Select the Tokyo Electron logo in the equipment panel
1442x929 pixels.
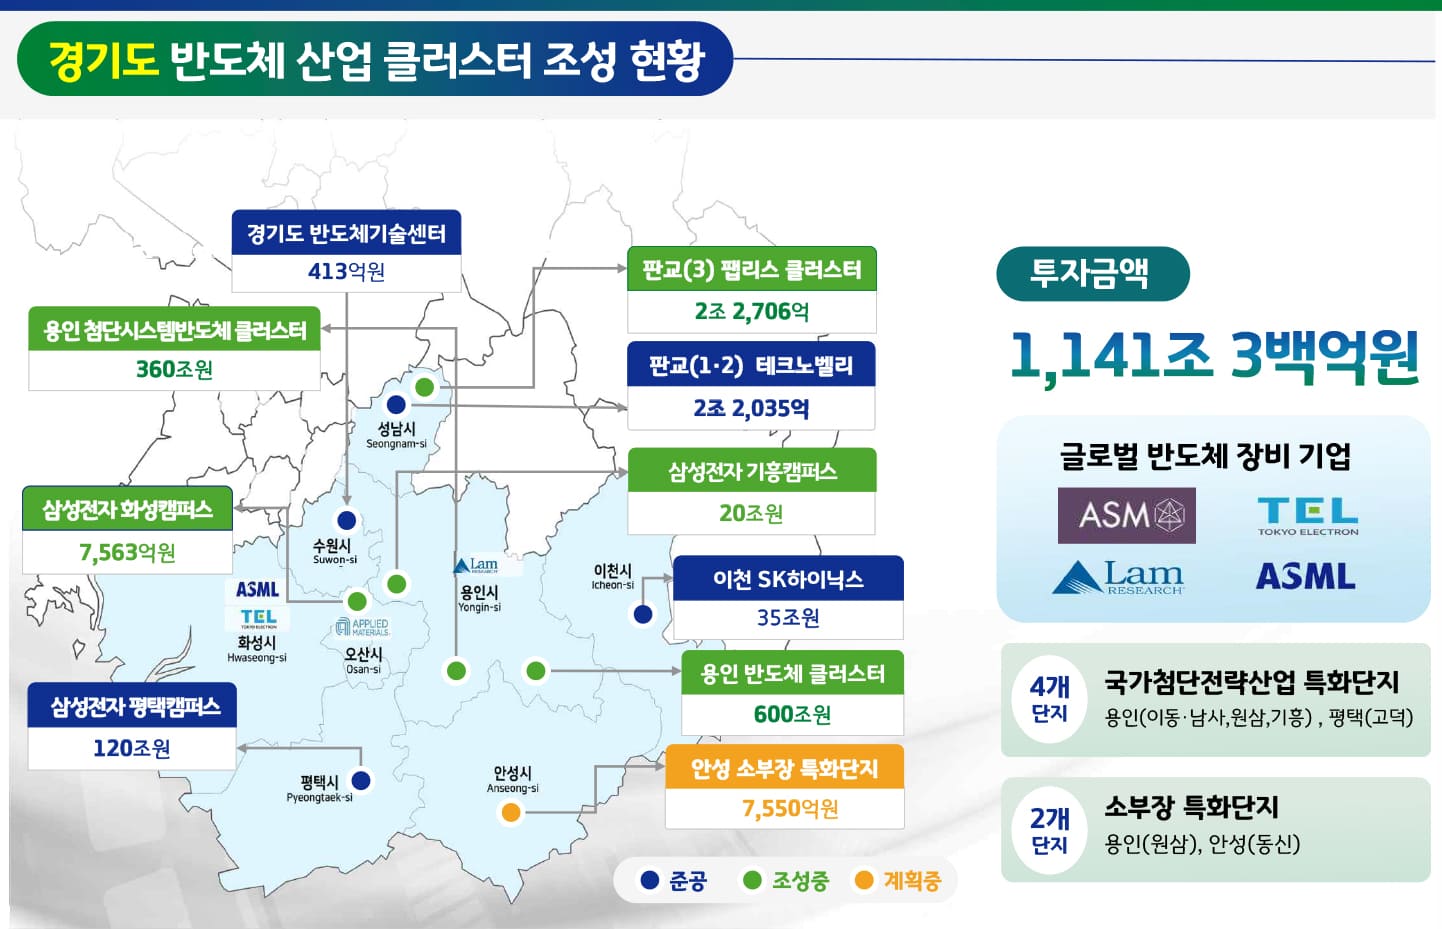[1307, 517]
